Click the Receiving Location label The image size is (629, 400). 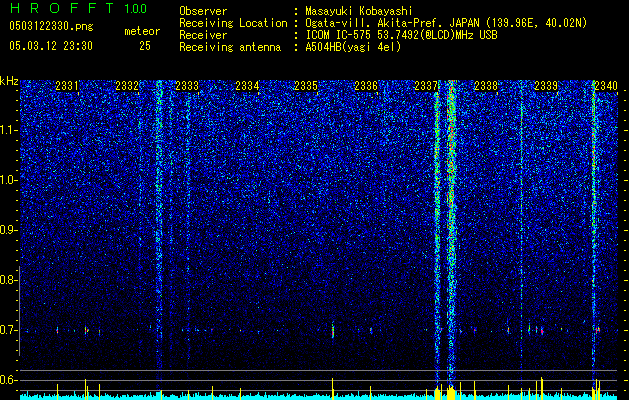[233, 23]
